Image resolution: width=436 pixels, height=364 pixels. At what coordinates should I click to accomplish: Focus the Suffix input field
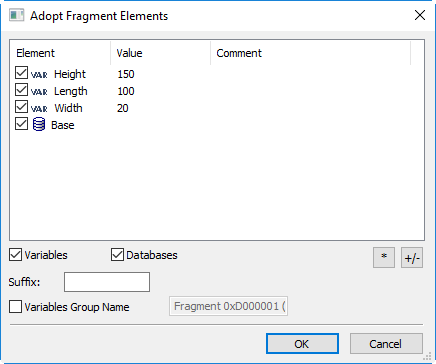pos(107,282)
